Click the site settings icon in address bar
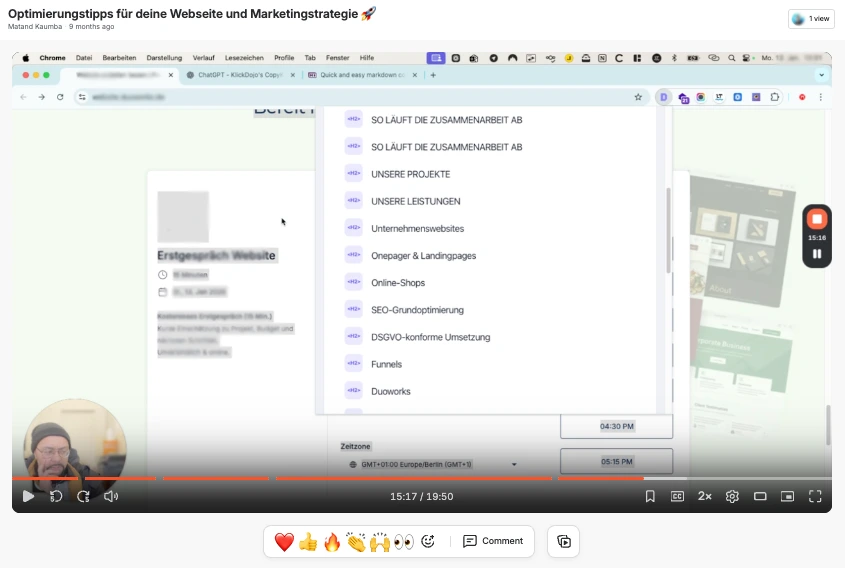Screen dimensions: 845x568 (x=82, y=97)
